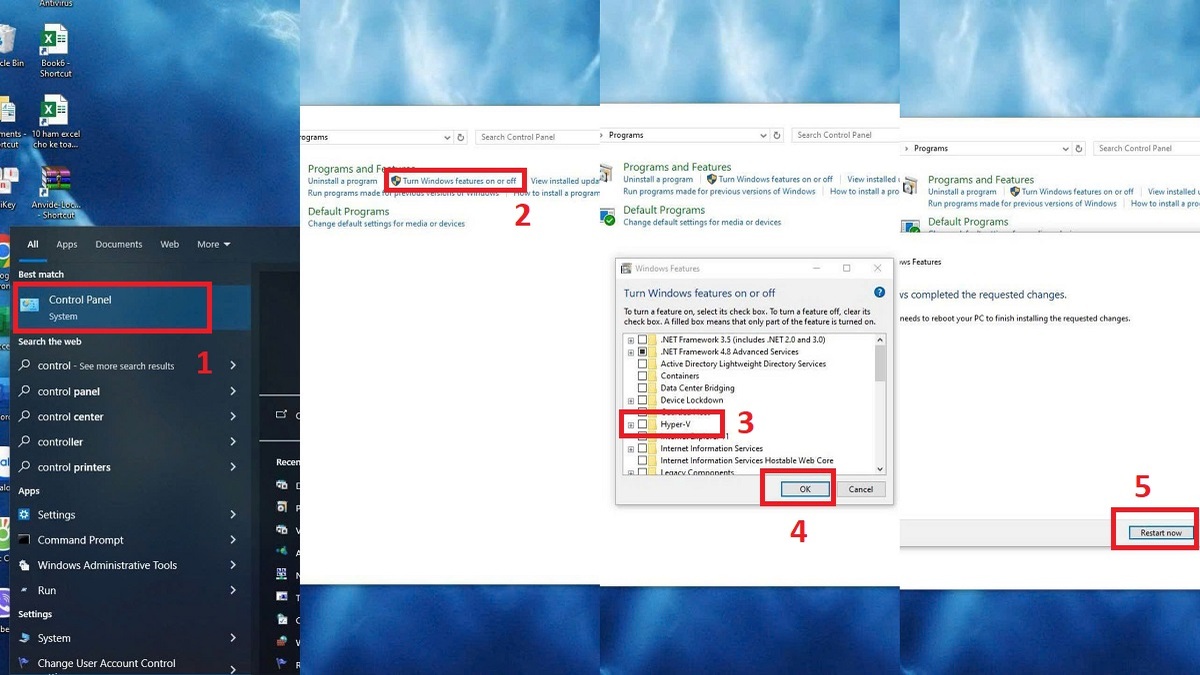Viewport: 1200px width, 675px height.
Task: Tick the Device Lockdown checkbox
Action: coord(643,400)
